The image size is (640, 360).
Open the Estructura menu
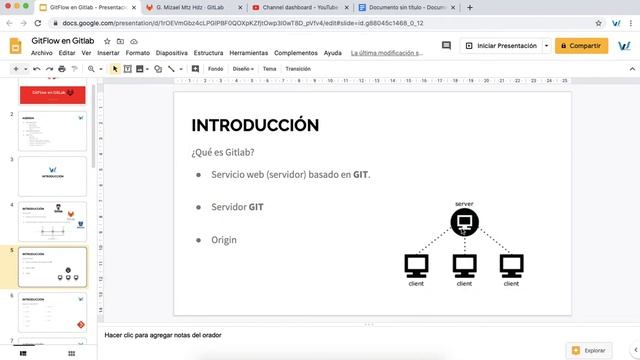[x=209, y=53]
